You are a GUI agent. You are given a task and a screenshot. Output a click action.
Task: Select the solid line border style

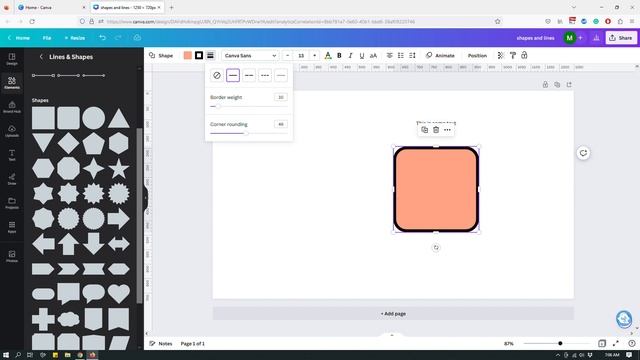(233, 75)
